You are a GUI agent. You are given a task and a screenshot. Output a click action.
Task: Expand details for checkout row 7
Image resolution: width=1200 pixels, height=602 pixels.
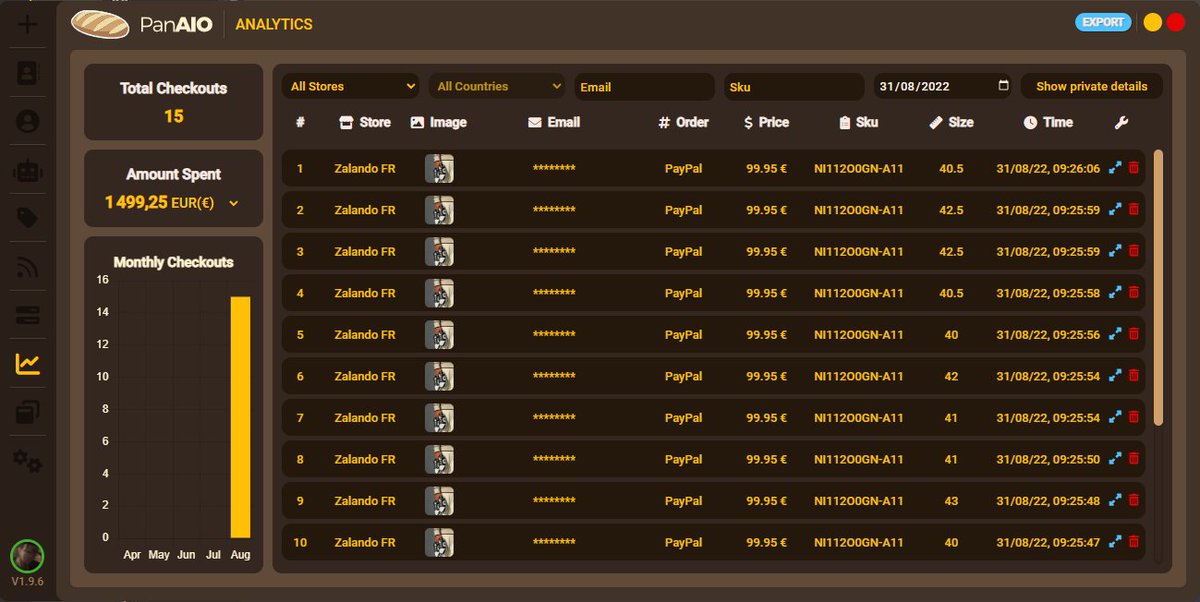pos(1115,417)
